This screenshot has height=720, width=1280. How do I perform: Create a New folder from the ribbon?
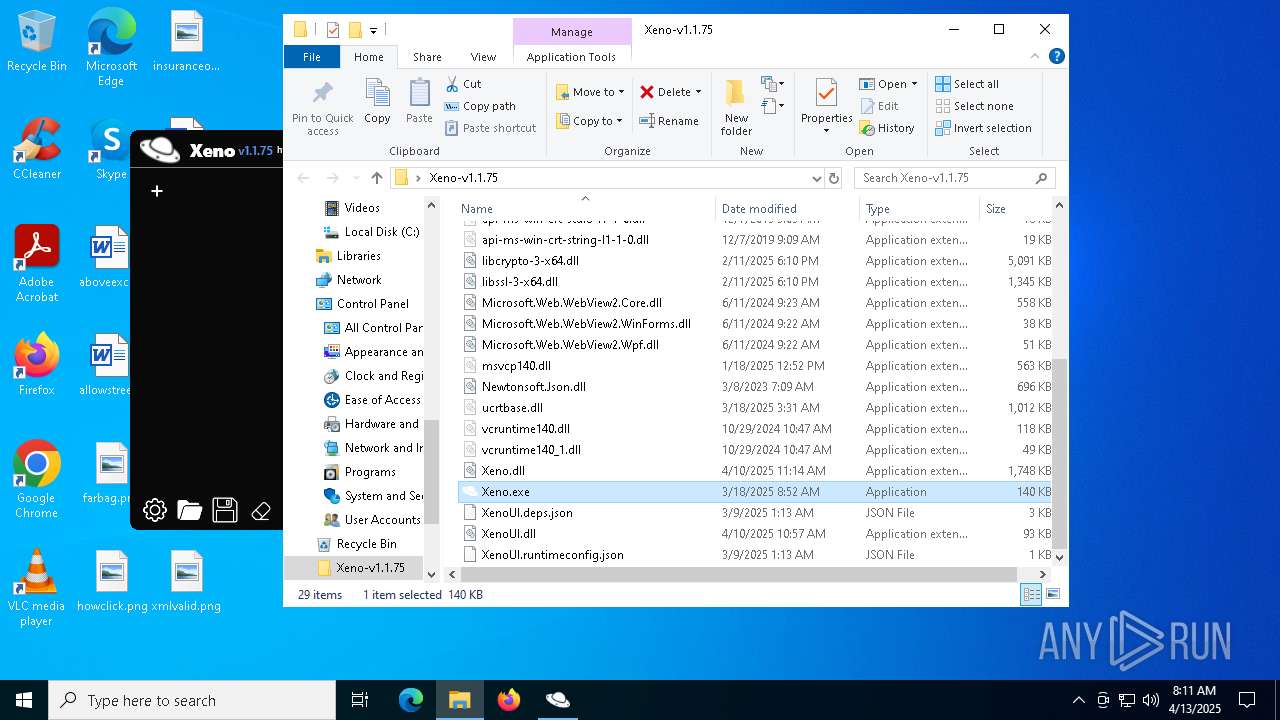click(736, 108)
